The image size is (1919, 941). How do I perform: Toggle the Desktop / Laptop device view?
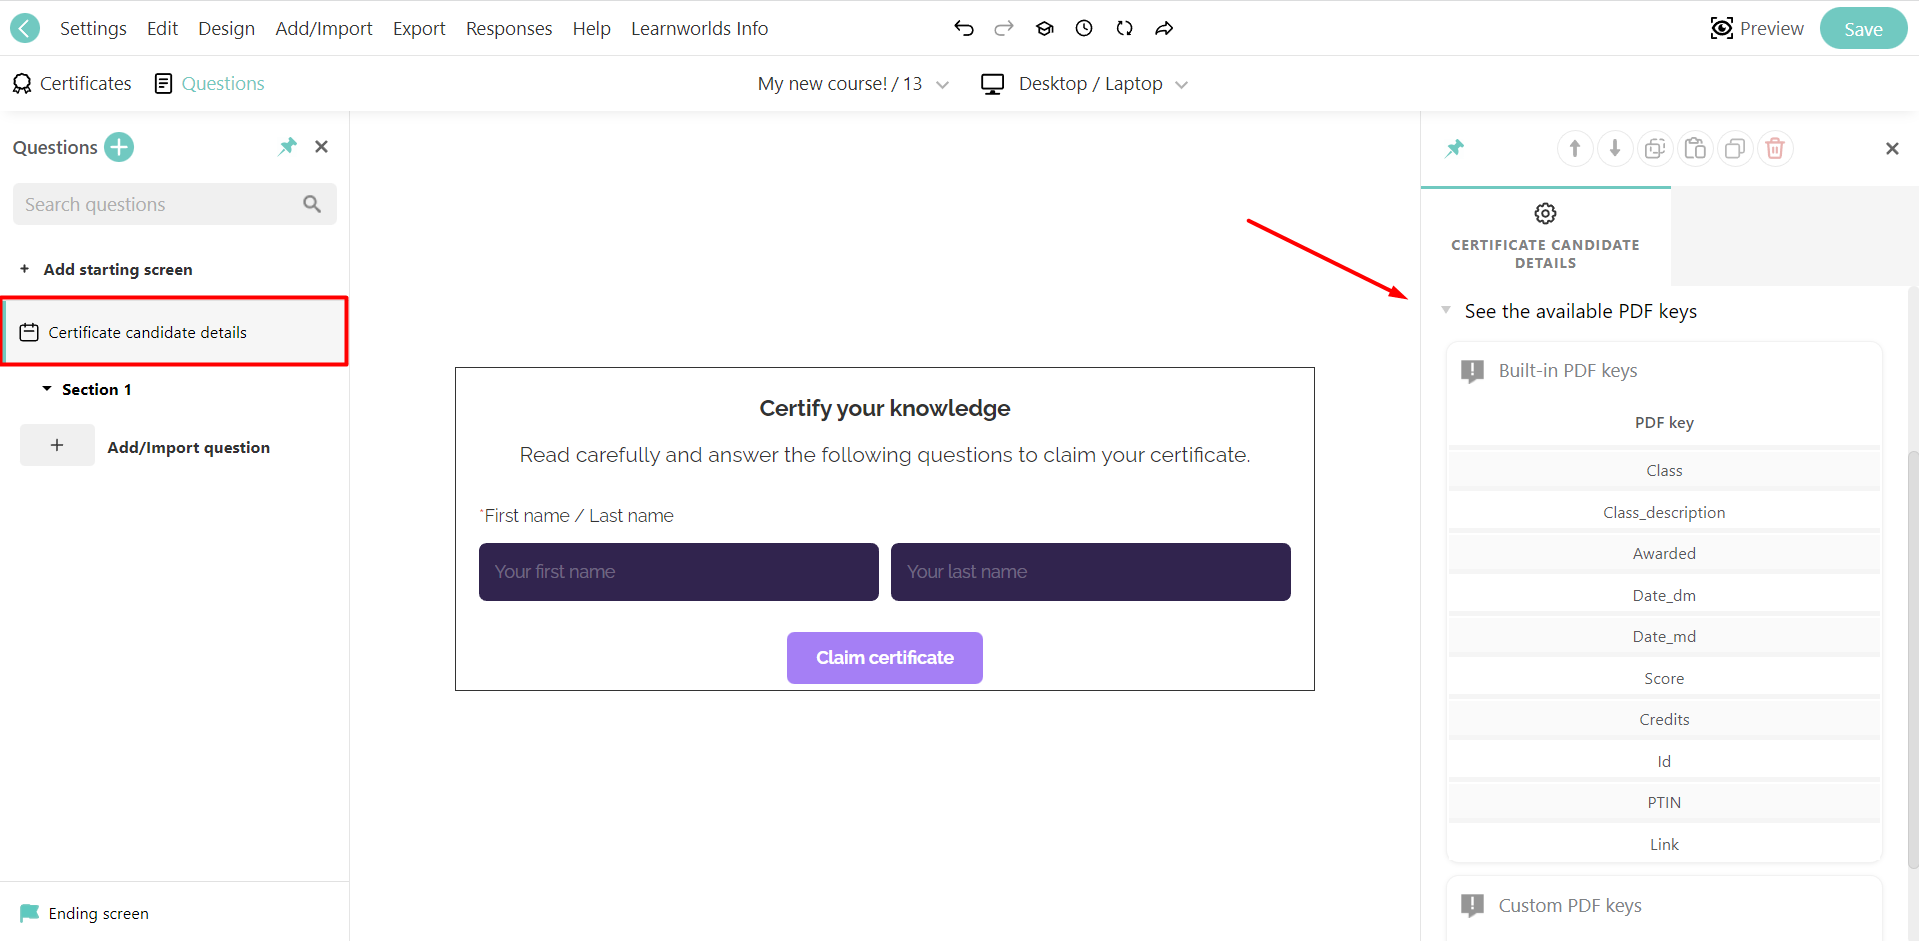1085,83
